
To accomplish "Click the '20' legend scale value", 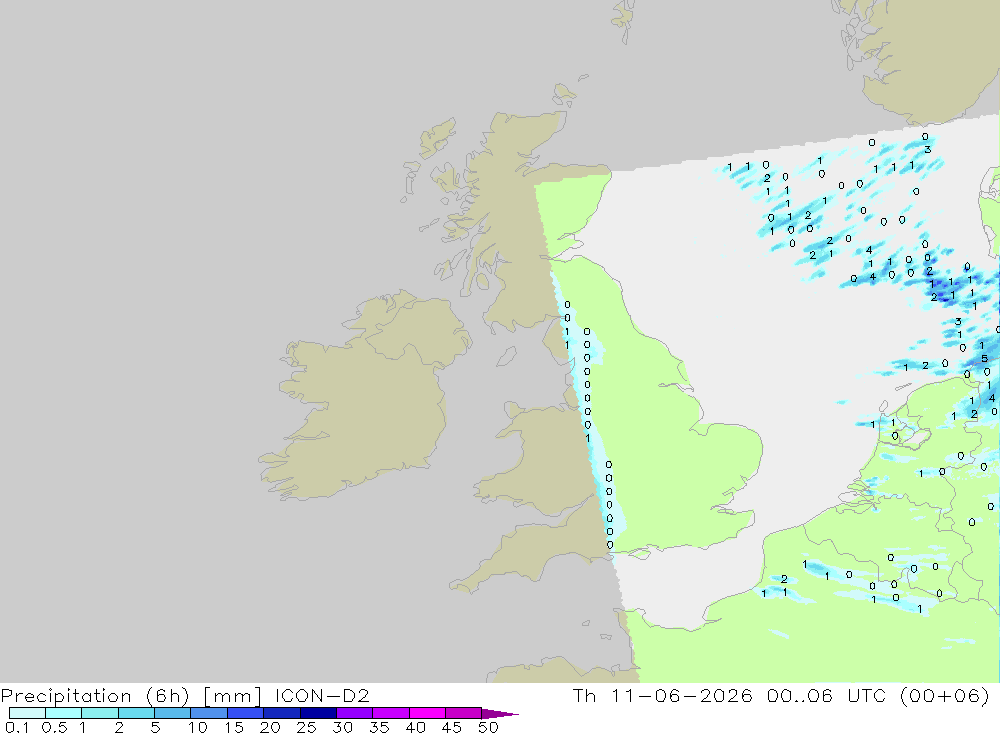I will (270, 727).
